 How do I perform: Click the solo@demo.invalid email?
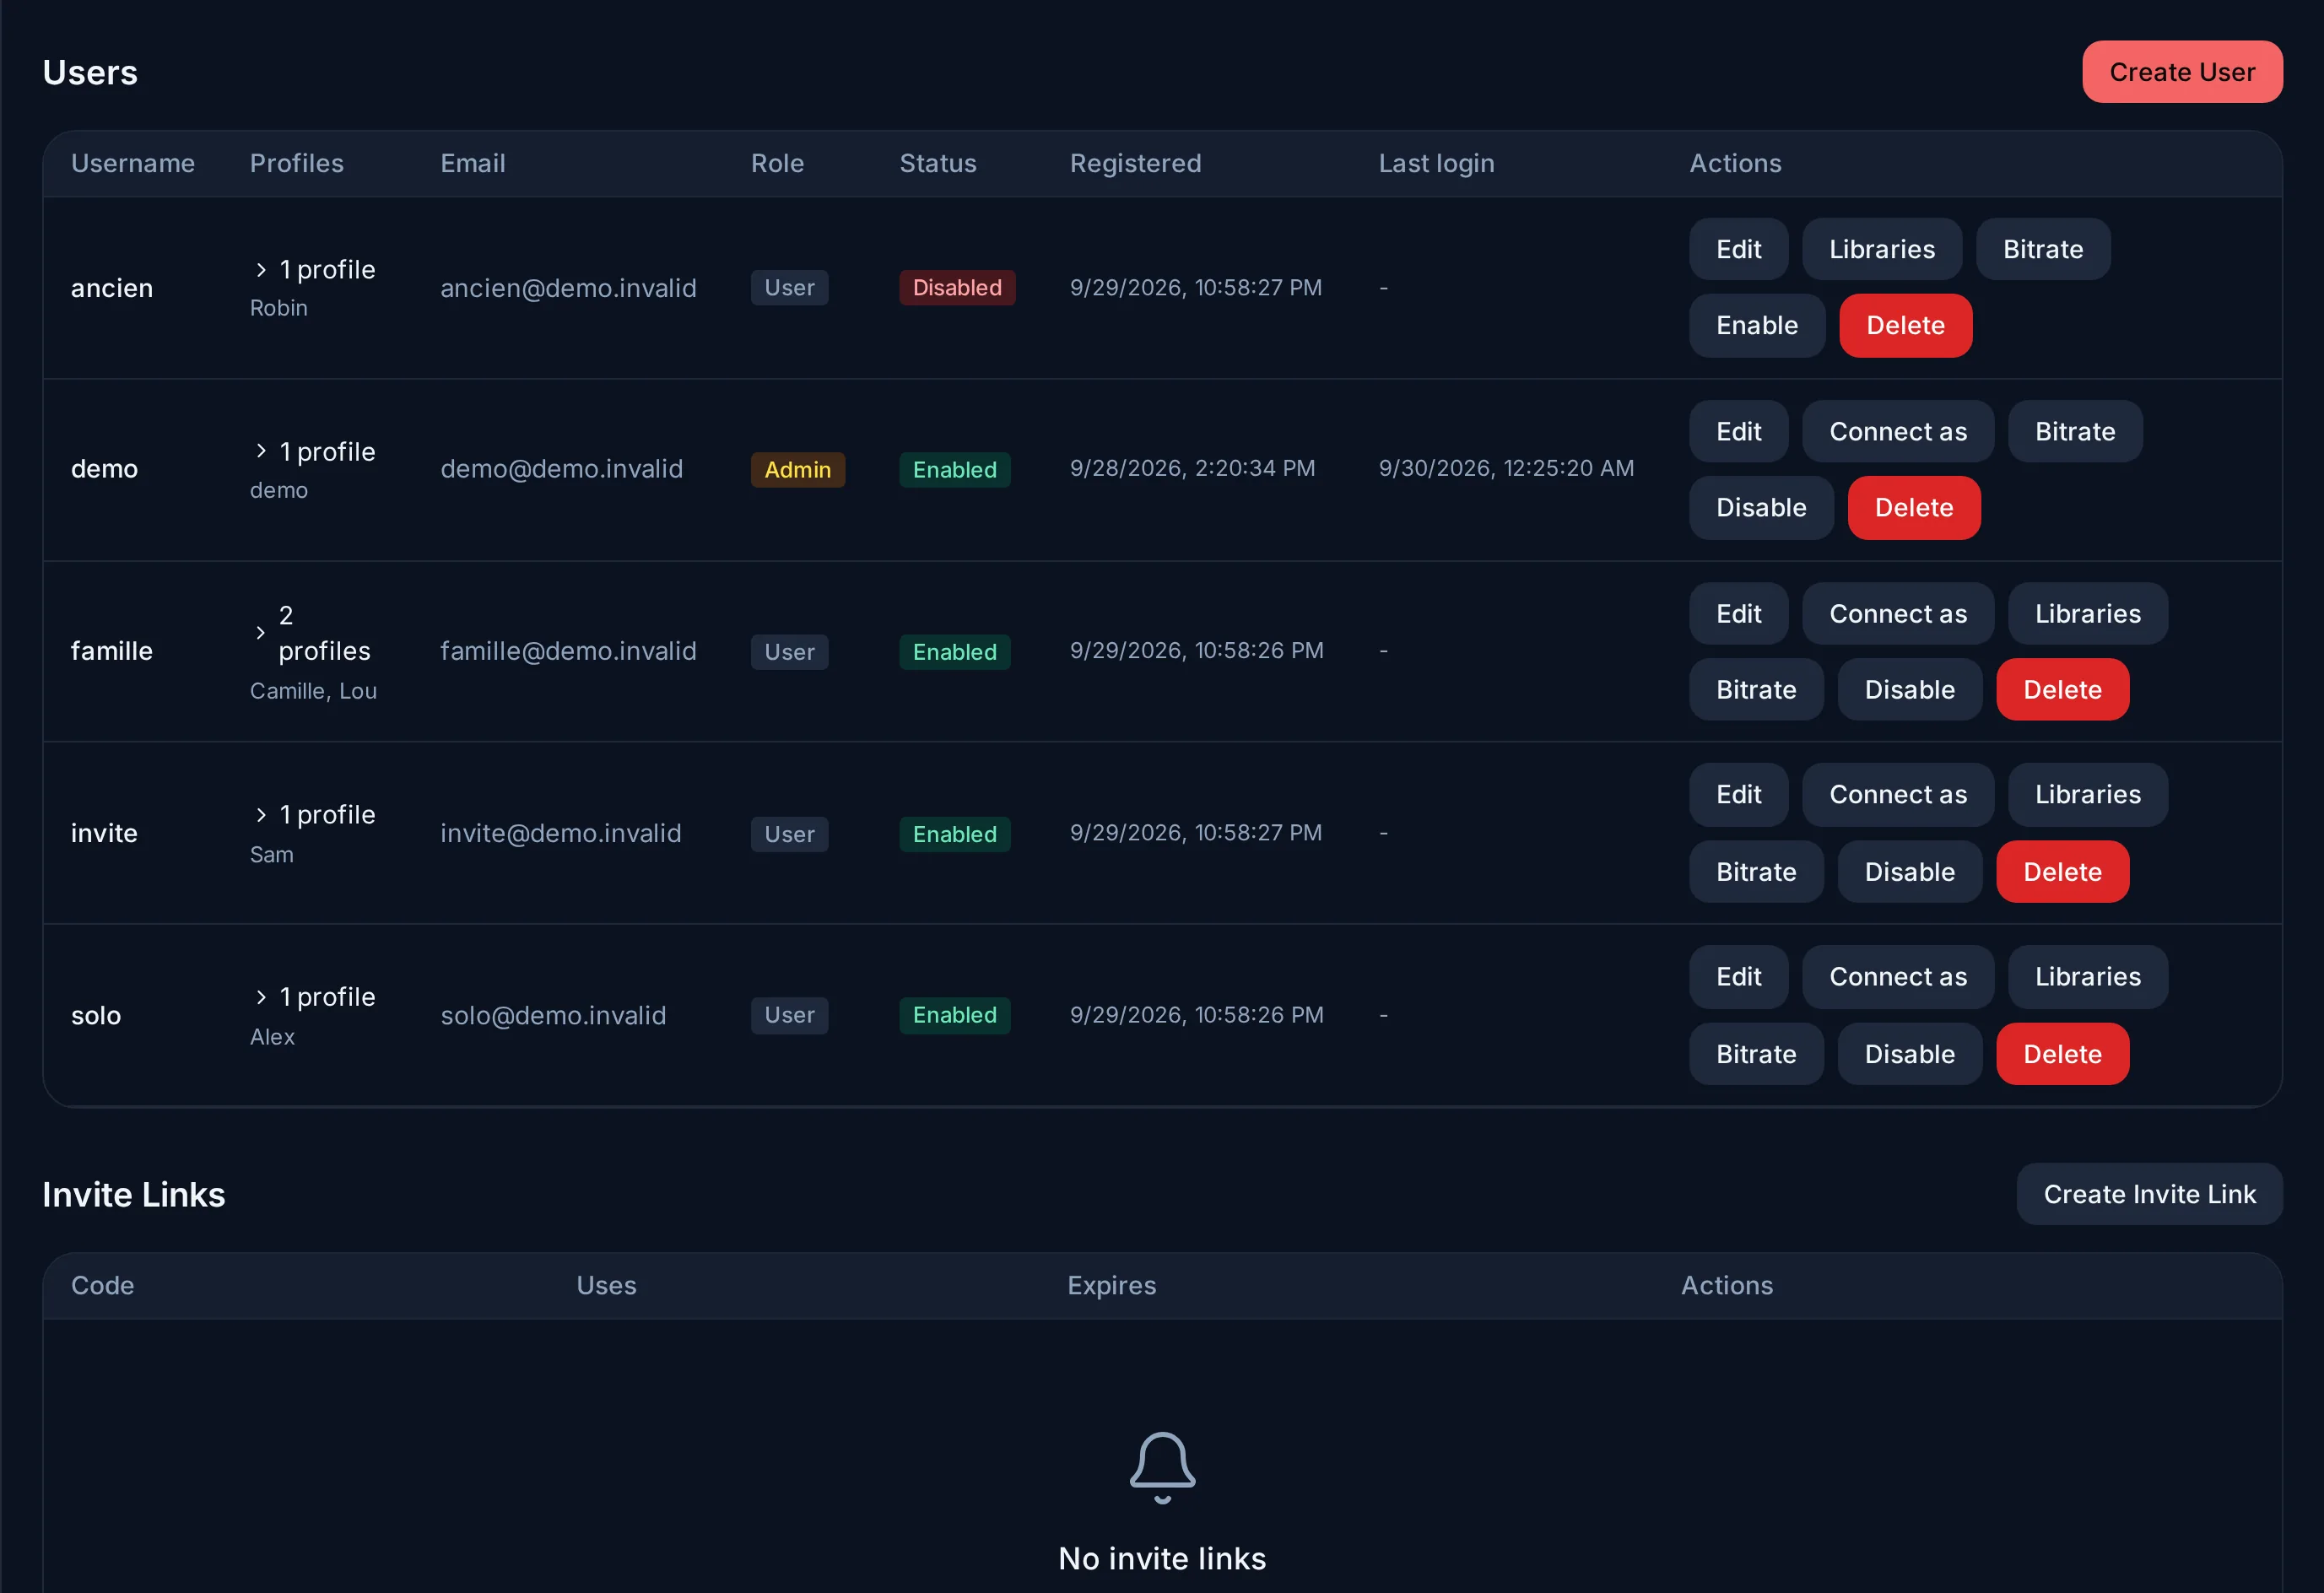coord(553,1015)
